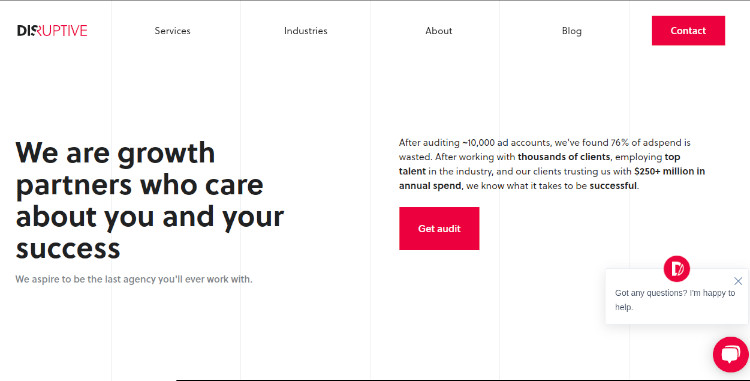Viewport: 750px width, 381px height.
Task: Go to the About page
Action: coord(439,31)
